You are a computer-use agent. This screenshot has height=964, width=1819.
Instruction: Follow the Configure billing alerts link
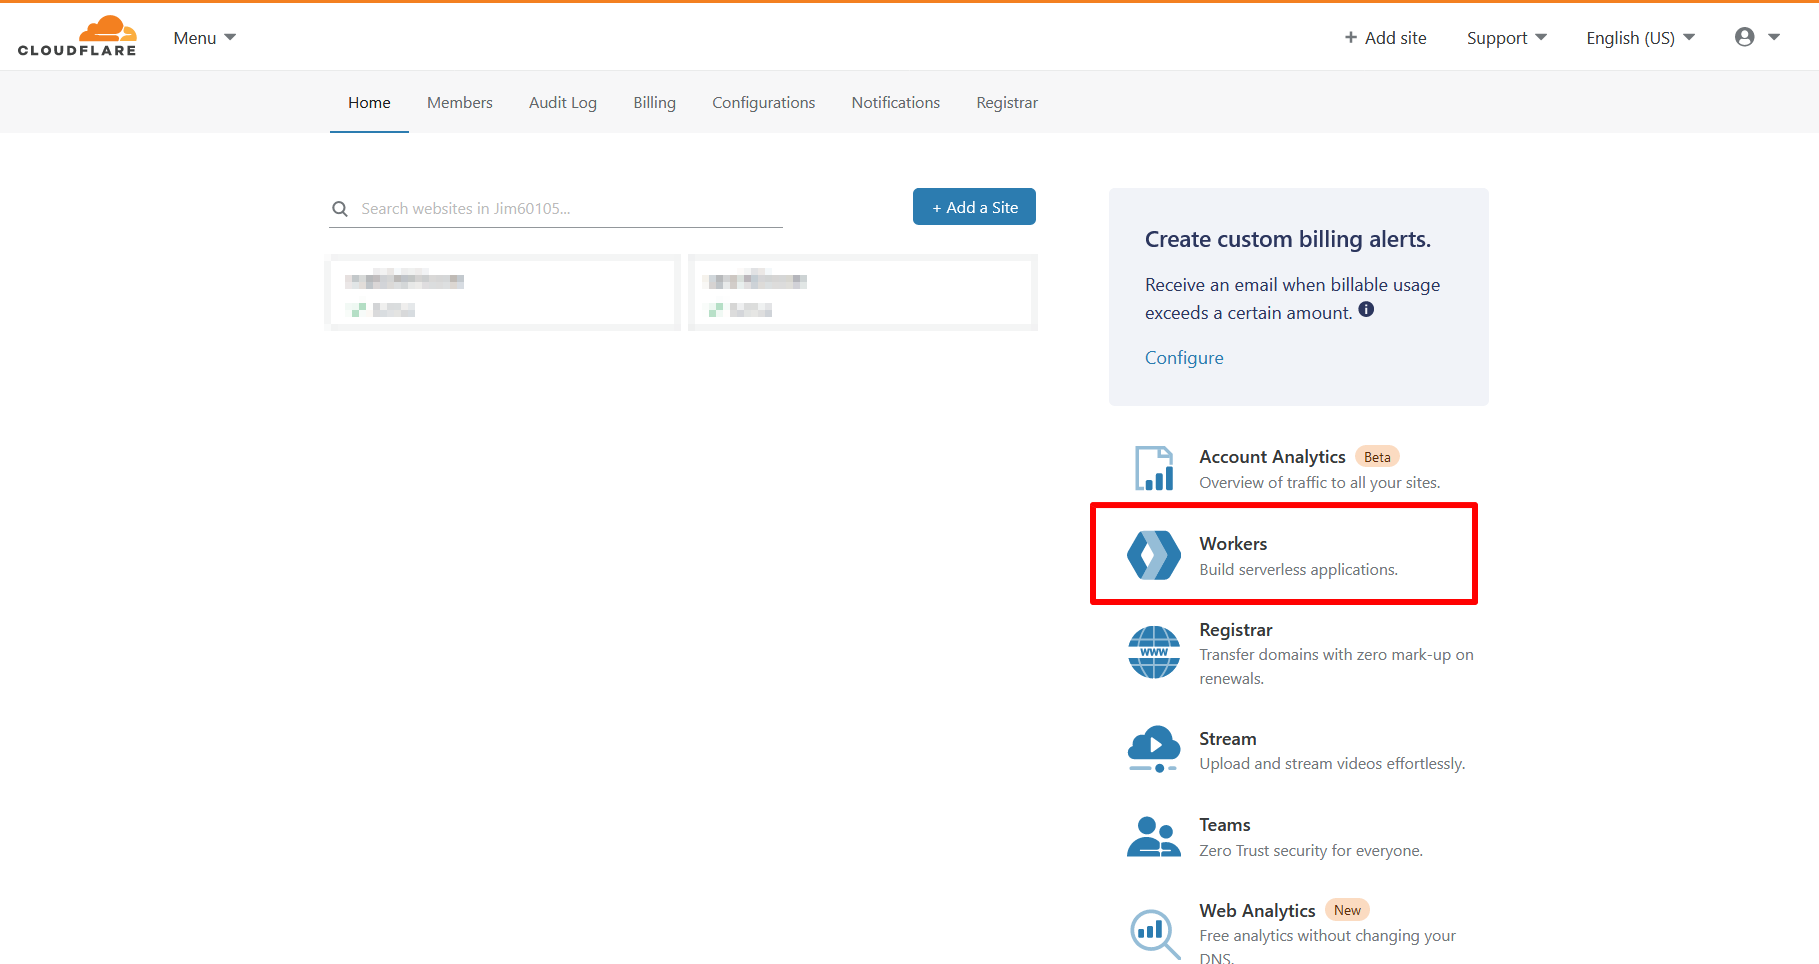click(x=1184, y=358)
